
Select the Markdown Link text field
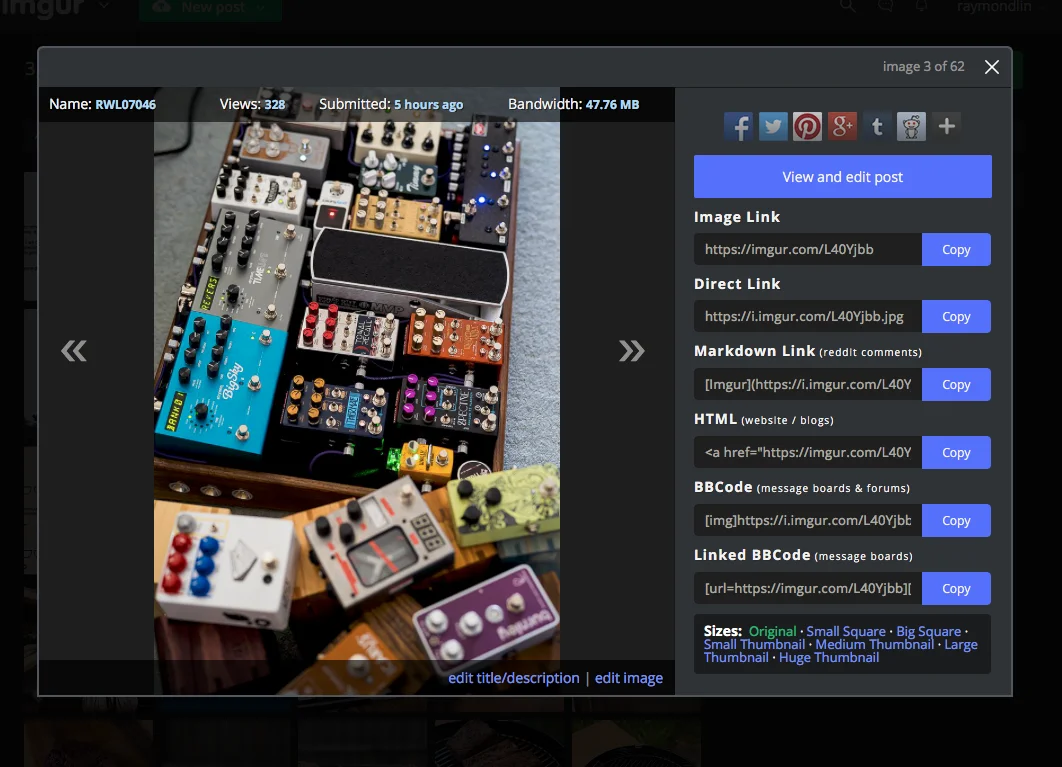click(x=808, y=384)
